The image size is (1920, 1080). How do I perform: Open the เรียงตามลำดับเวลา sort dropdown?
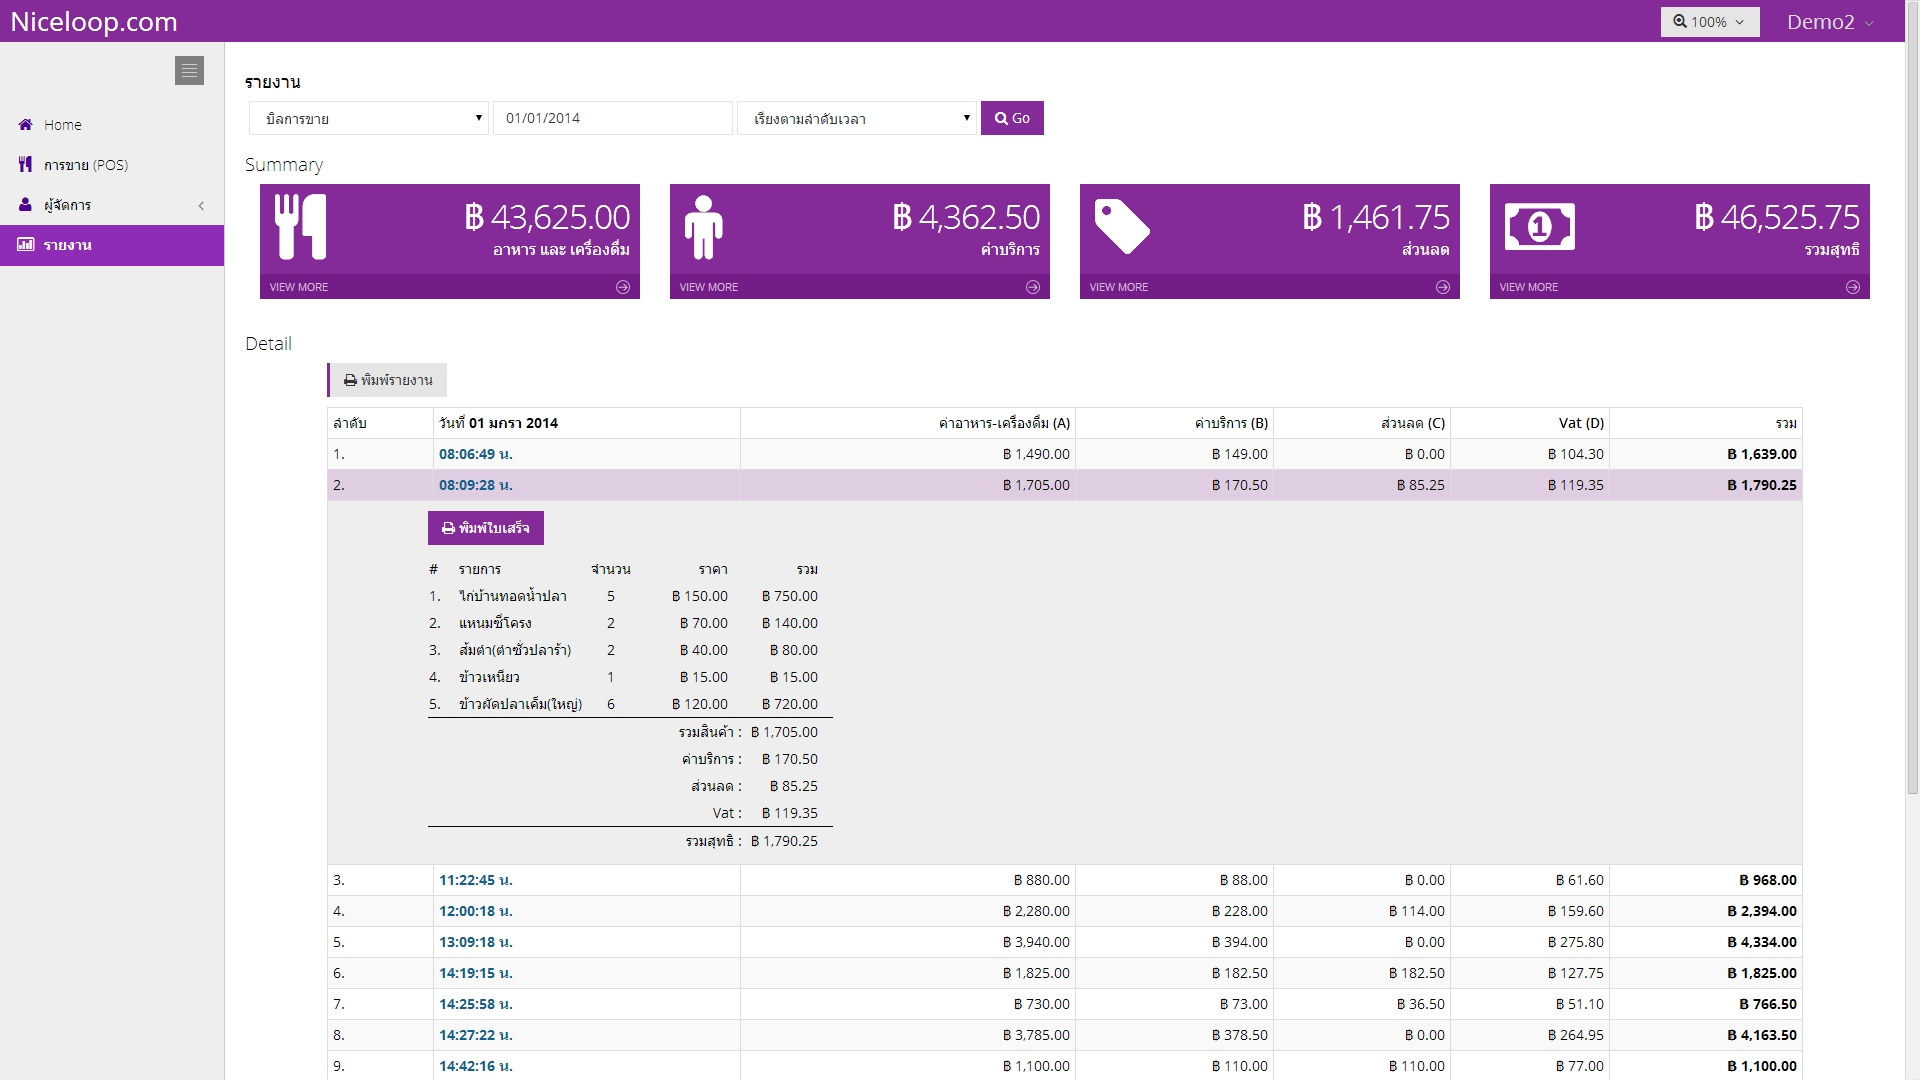click(x=857, y=118)
